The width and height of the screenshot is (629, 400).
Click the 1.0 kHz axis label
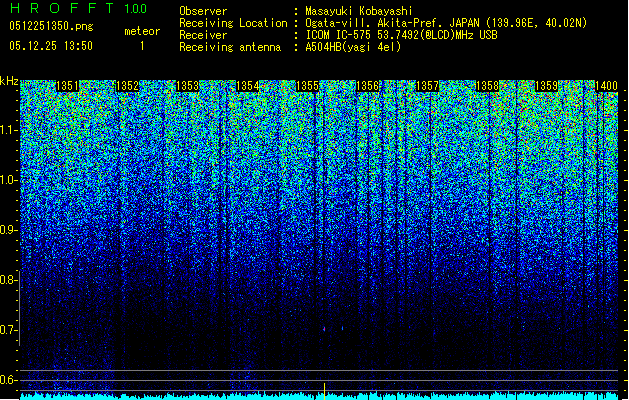click(8, 181)
